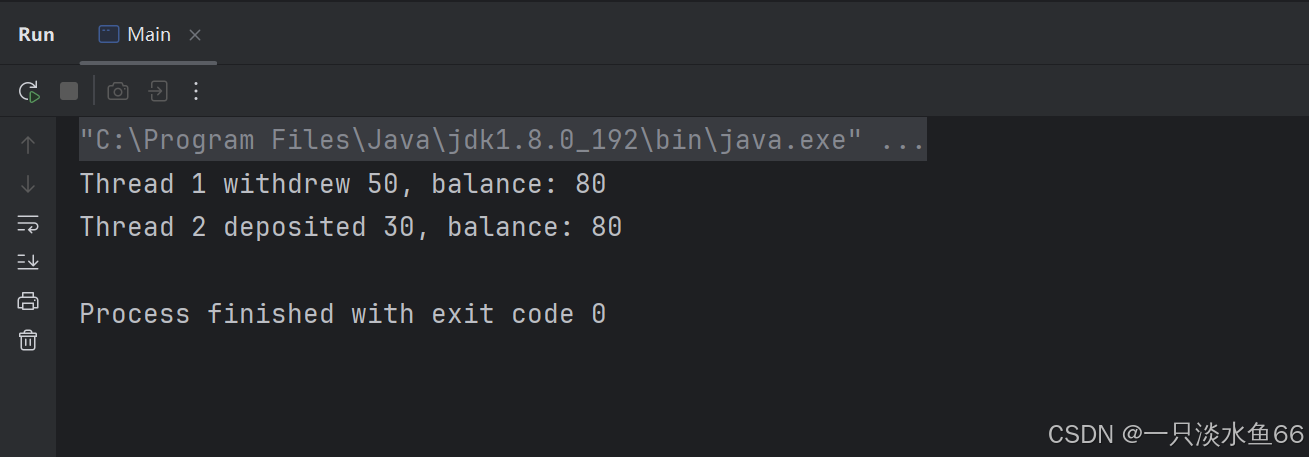Open the three-dot more options menu
Image resolution: width=1309 pixels, height=457 pixels.
click(x=196, y=92)
